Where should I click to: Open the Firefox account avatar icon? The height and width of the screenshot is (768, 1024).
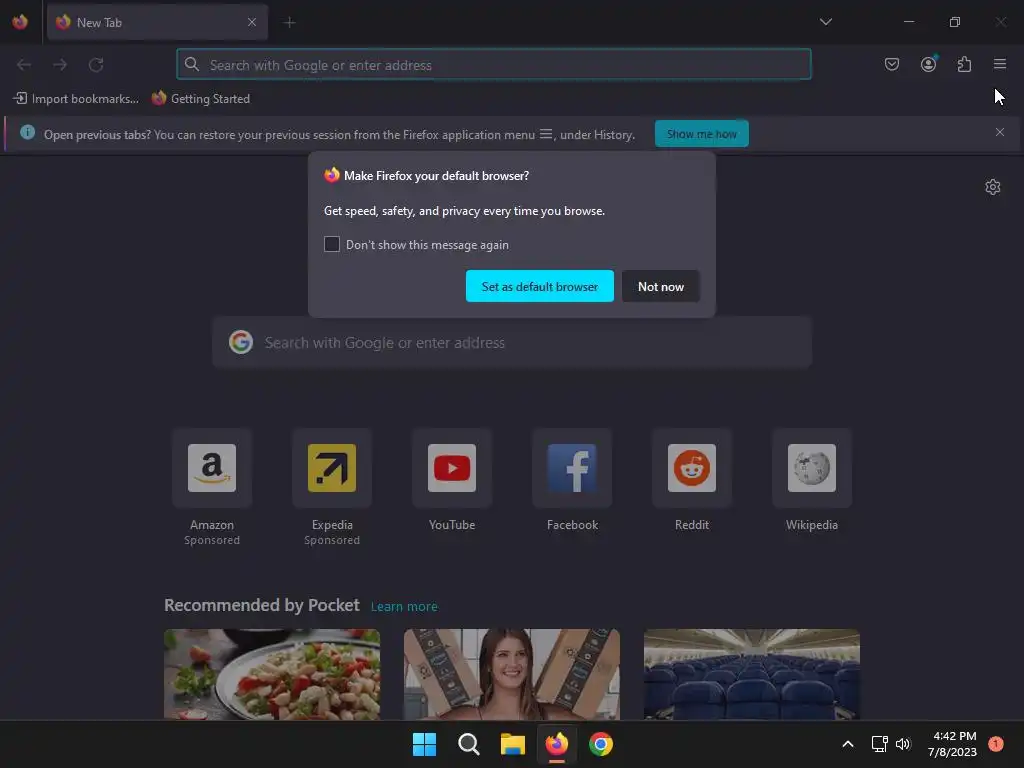[928, 64]
